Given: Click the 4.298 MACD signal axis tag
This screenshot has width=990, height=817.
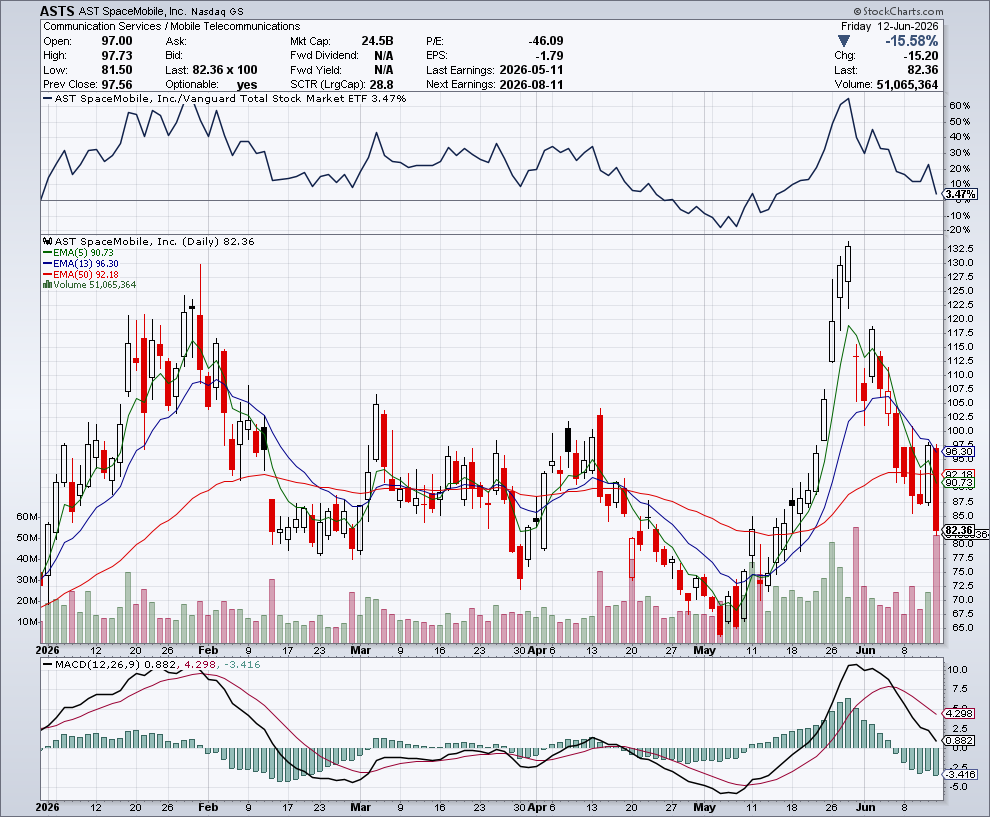Looking at the screenshot, I should point(958,713).
